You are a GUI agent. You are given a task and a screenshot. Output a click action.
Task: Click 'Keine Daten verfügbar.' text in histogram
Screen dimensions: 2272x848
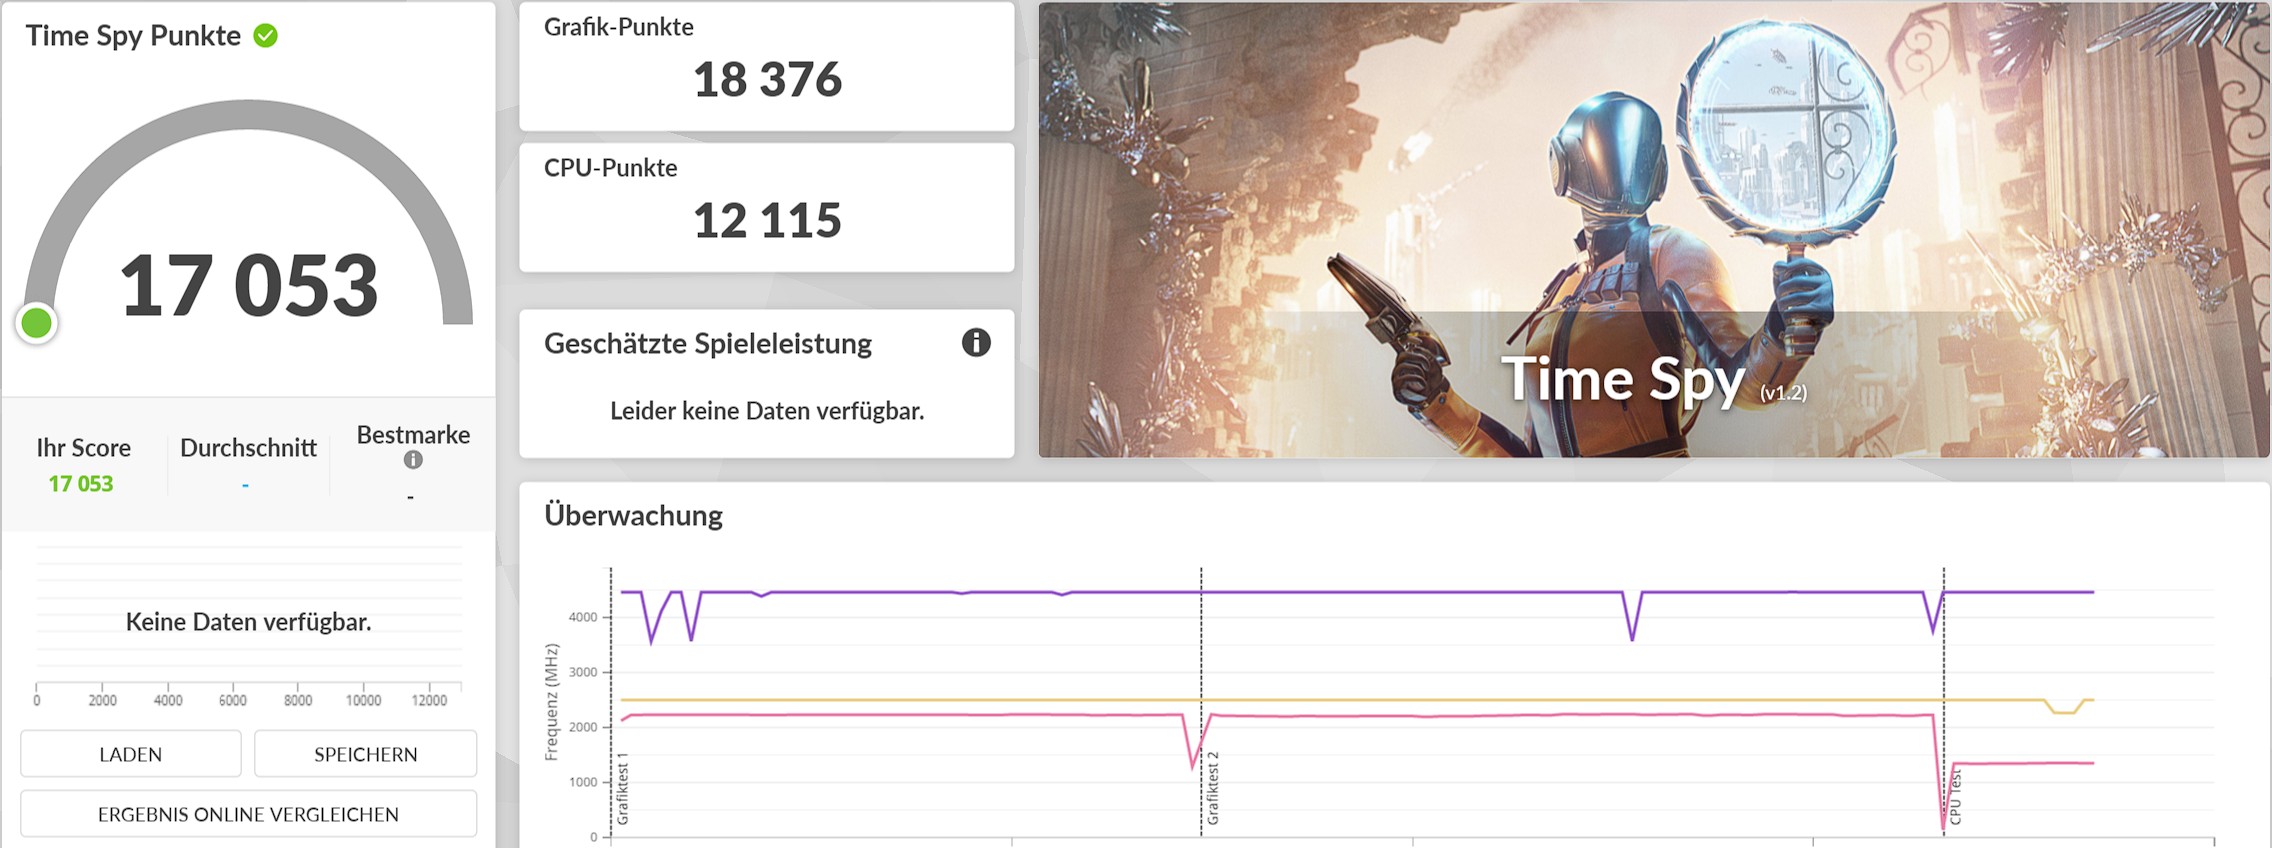[248, 622]
